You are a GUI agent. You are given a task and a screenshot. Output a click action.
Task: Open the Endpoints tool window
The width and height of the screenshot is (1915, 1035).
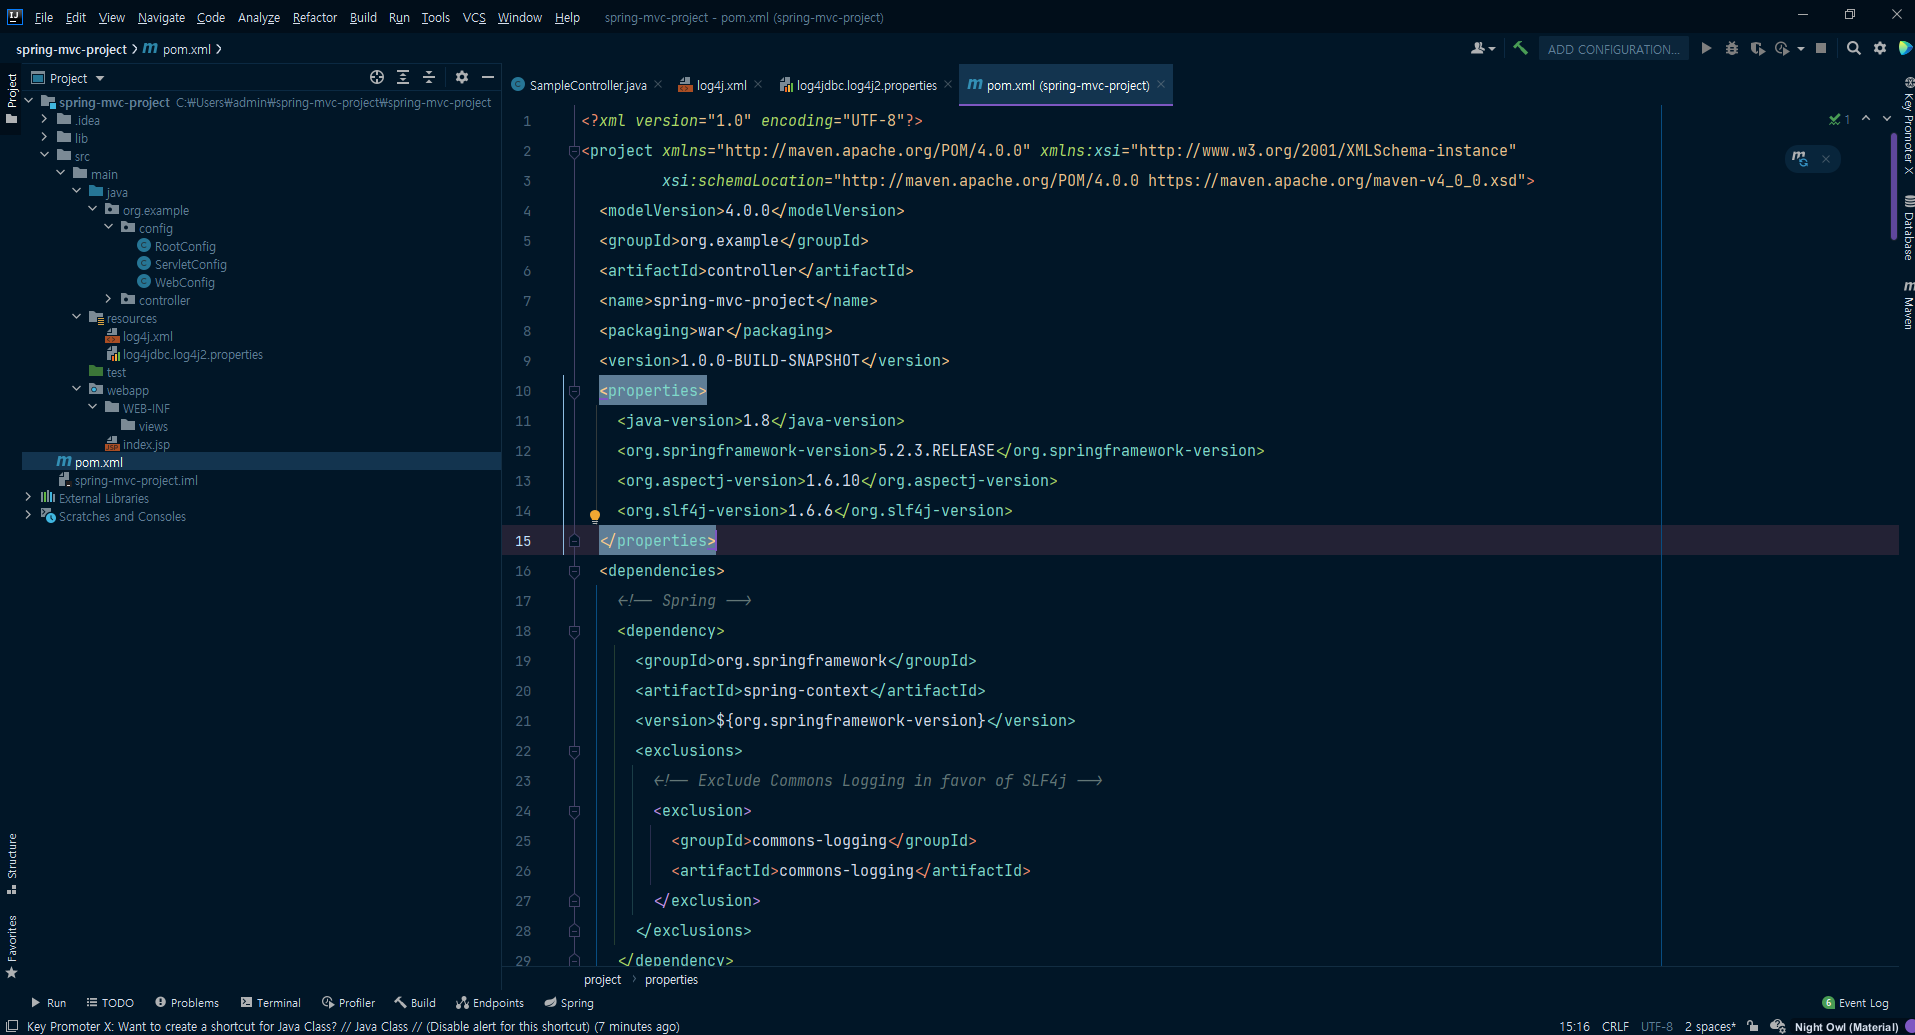click(x=490, y=1003)
